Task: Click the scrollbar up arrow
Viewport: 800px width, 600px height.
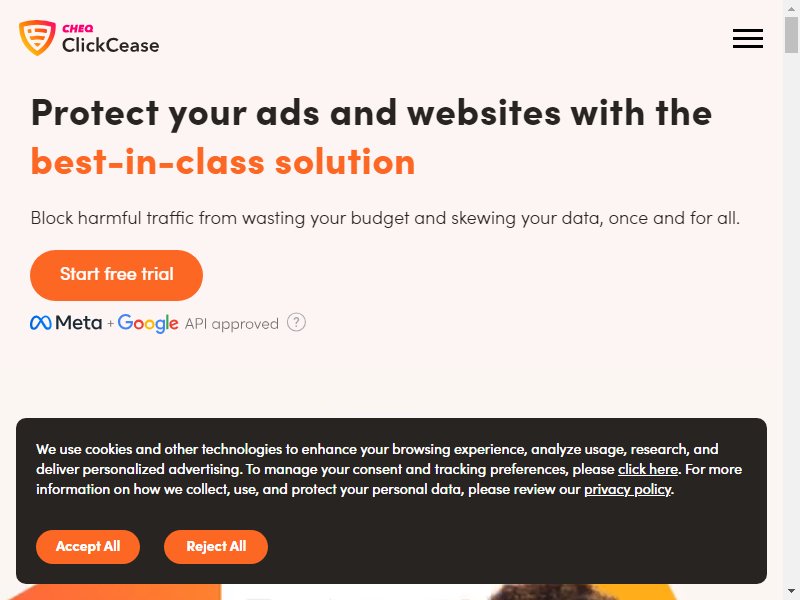Action: coord(791,8)
